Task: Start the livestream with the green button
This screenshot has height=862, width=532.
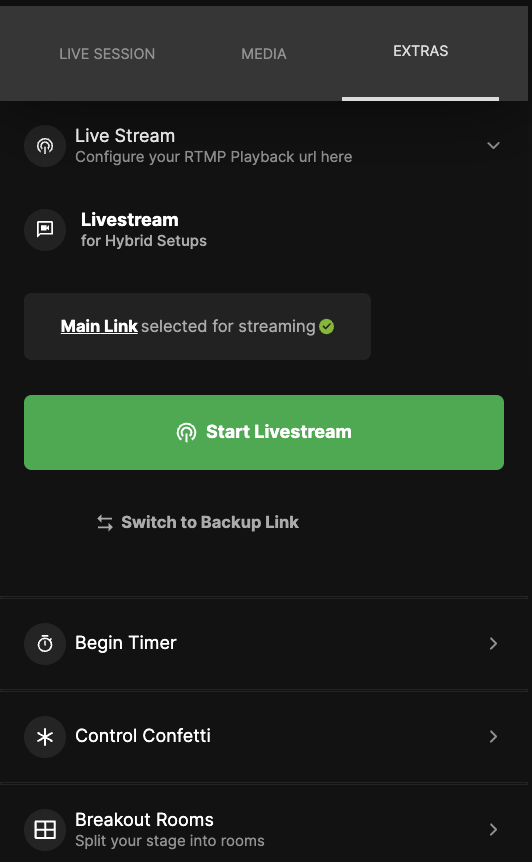Action: click(264, 432)
